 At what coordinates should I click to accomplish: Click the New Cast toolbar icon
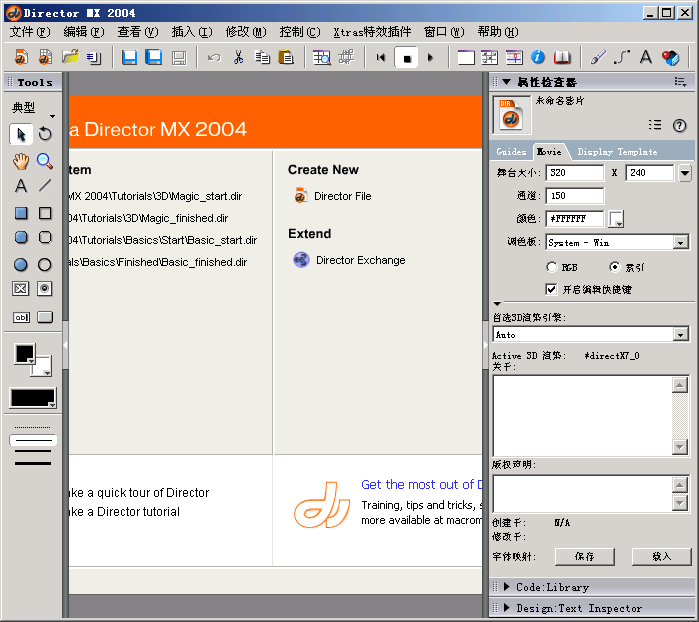pos(45,58)
